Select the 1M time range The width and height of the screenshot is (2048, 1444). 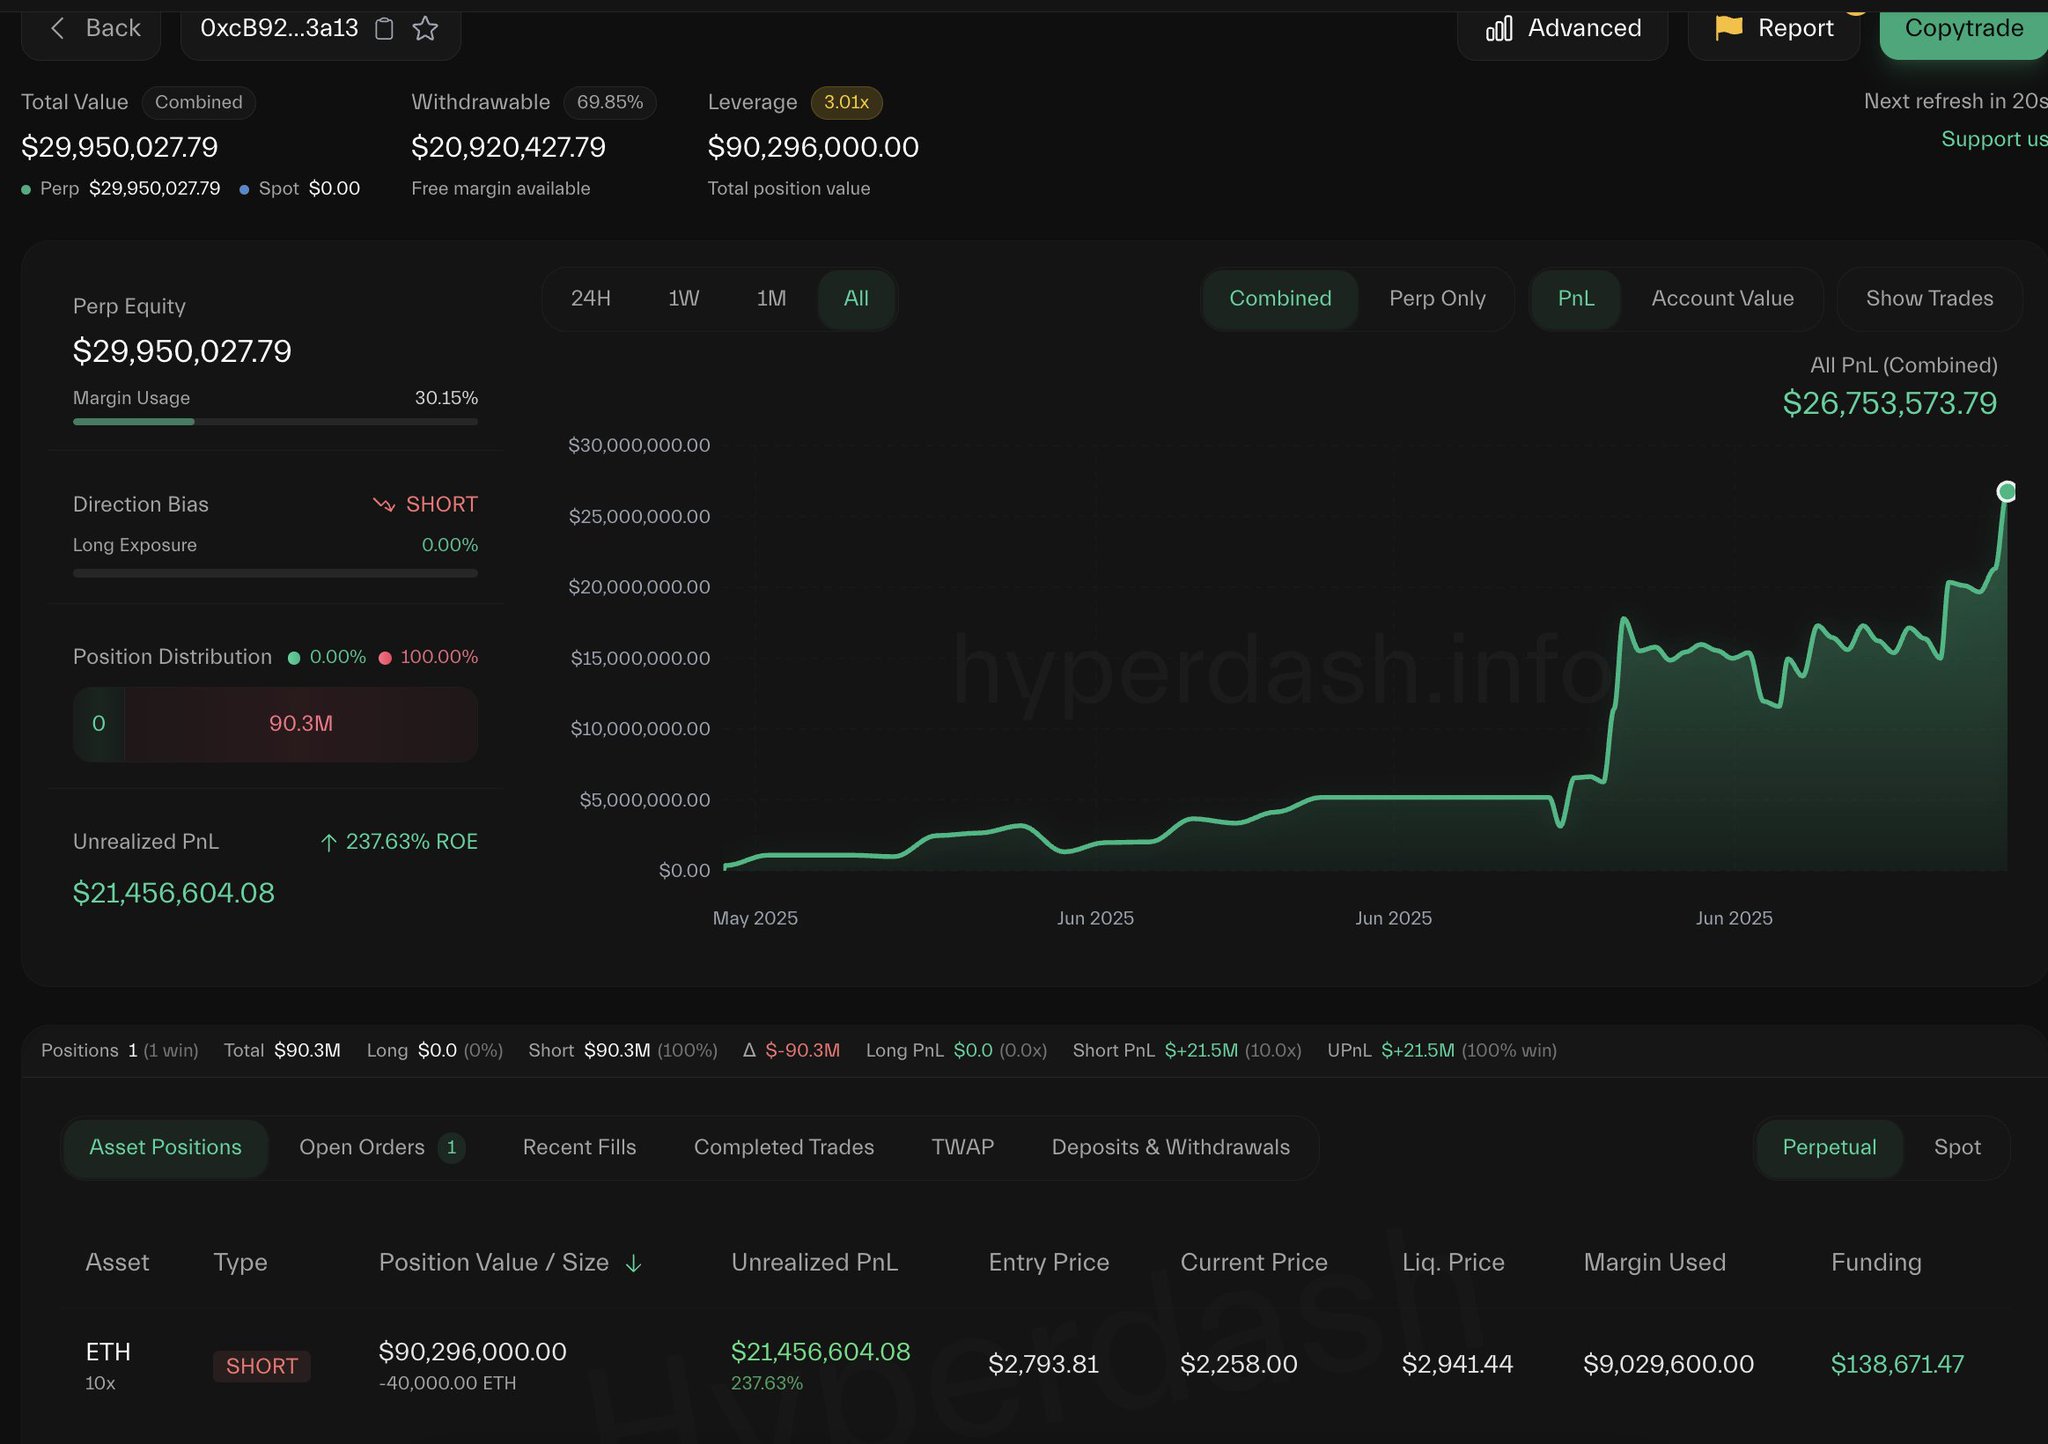click(x=771, y=298)
